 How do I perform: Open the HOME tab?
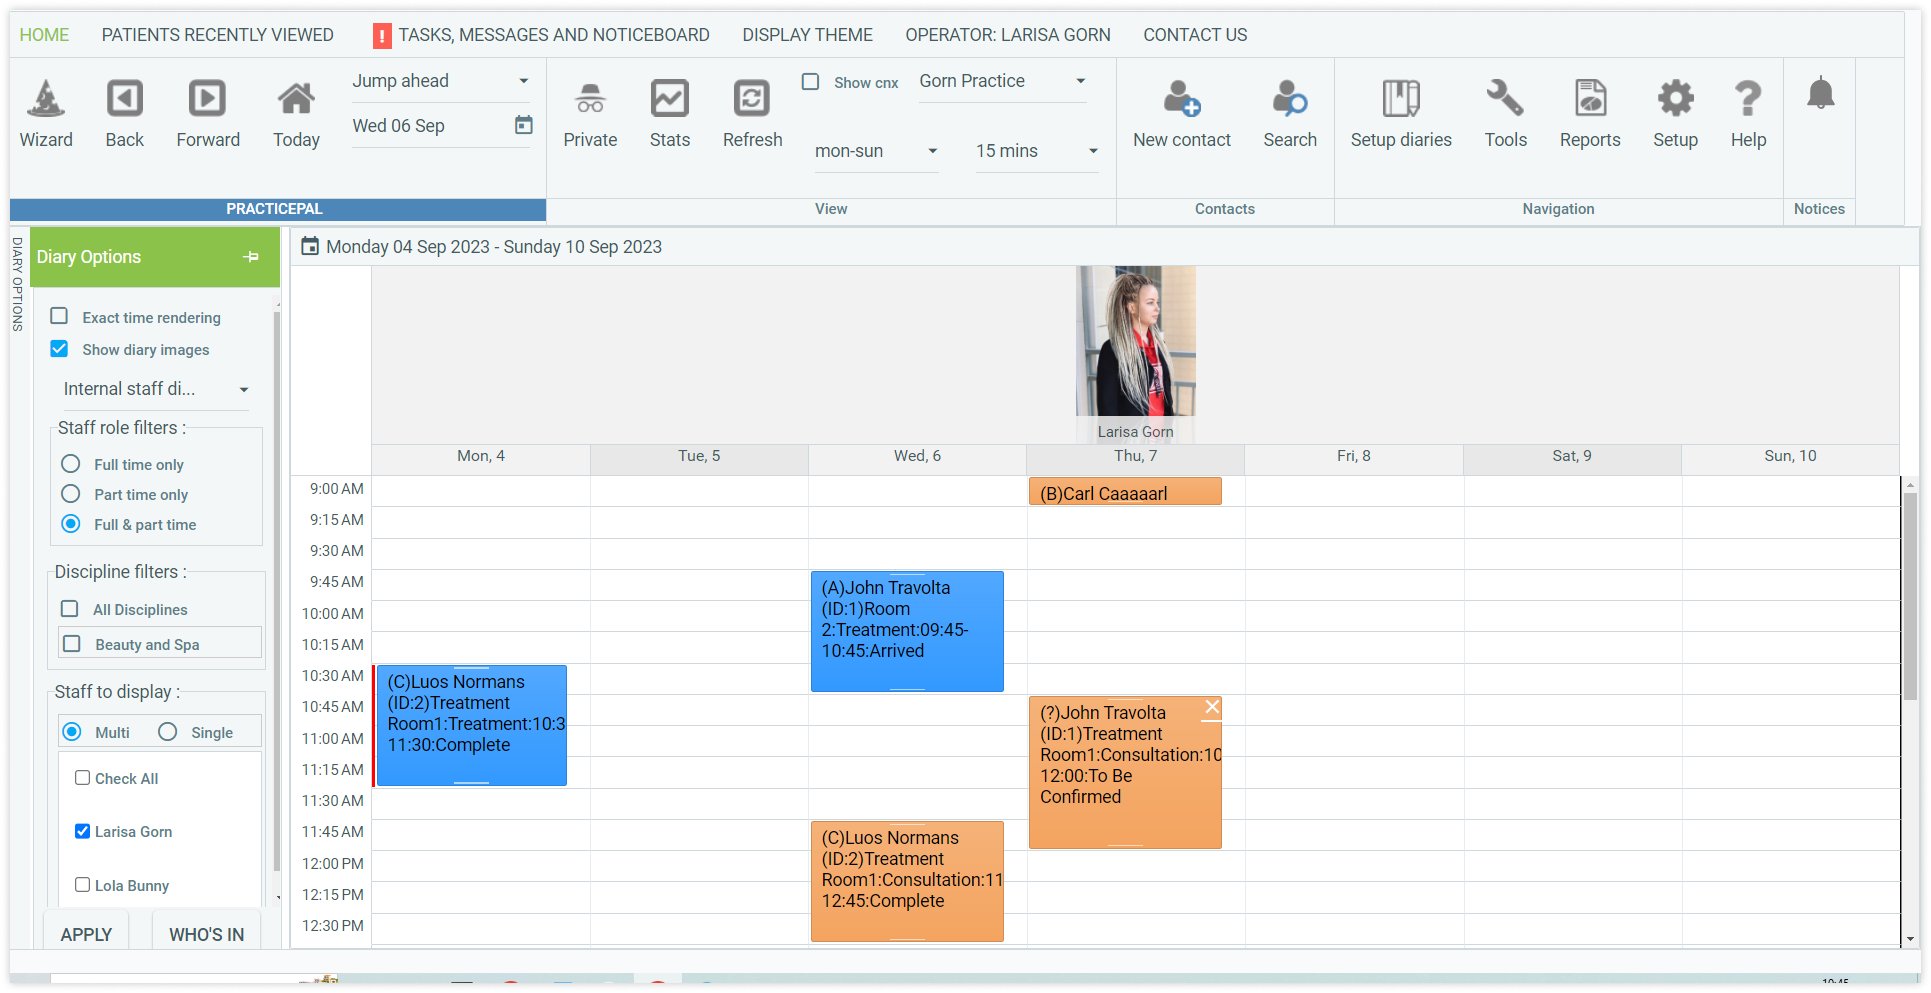44,35
